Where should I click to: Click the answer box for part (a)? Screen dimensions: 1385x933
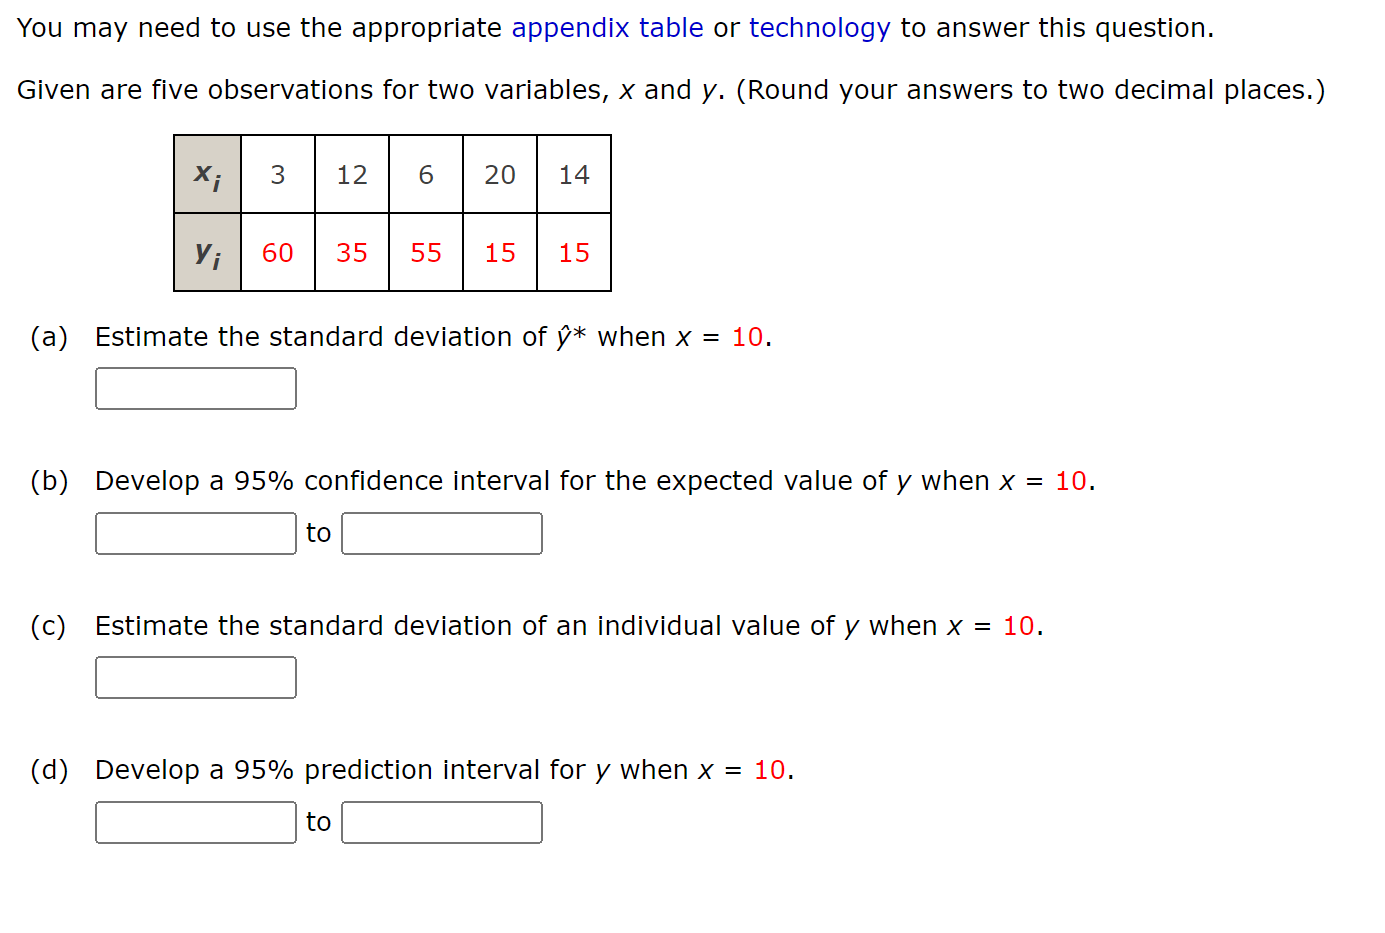point(195,388)
